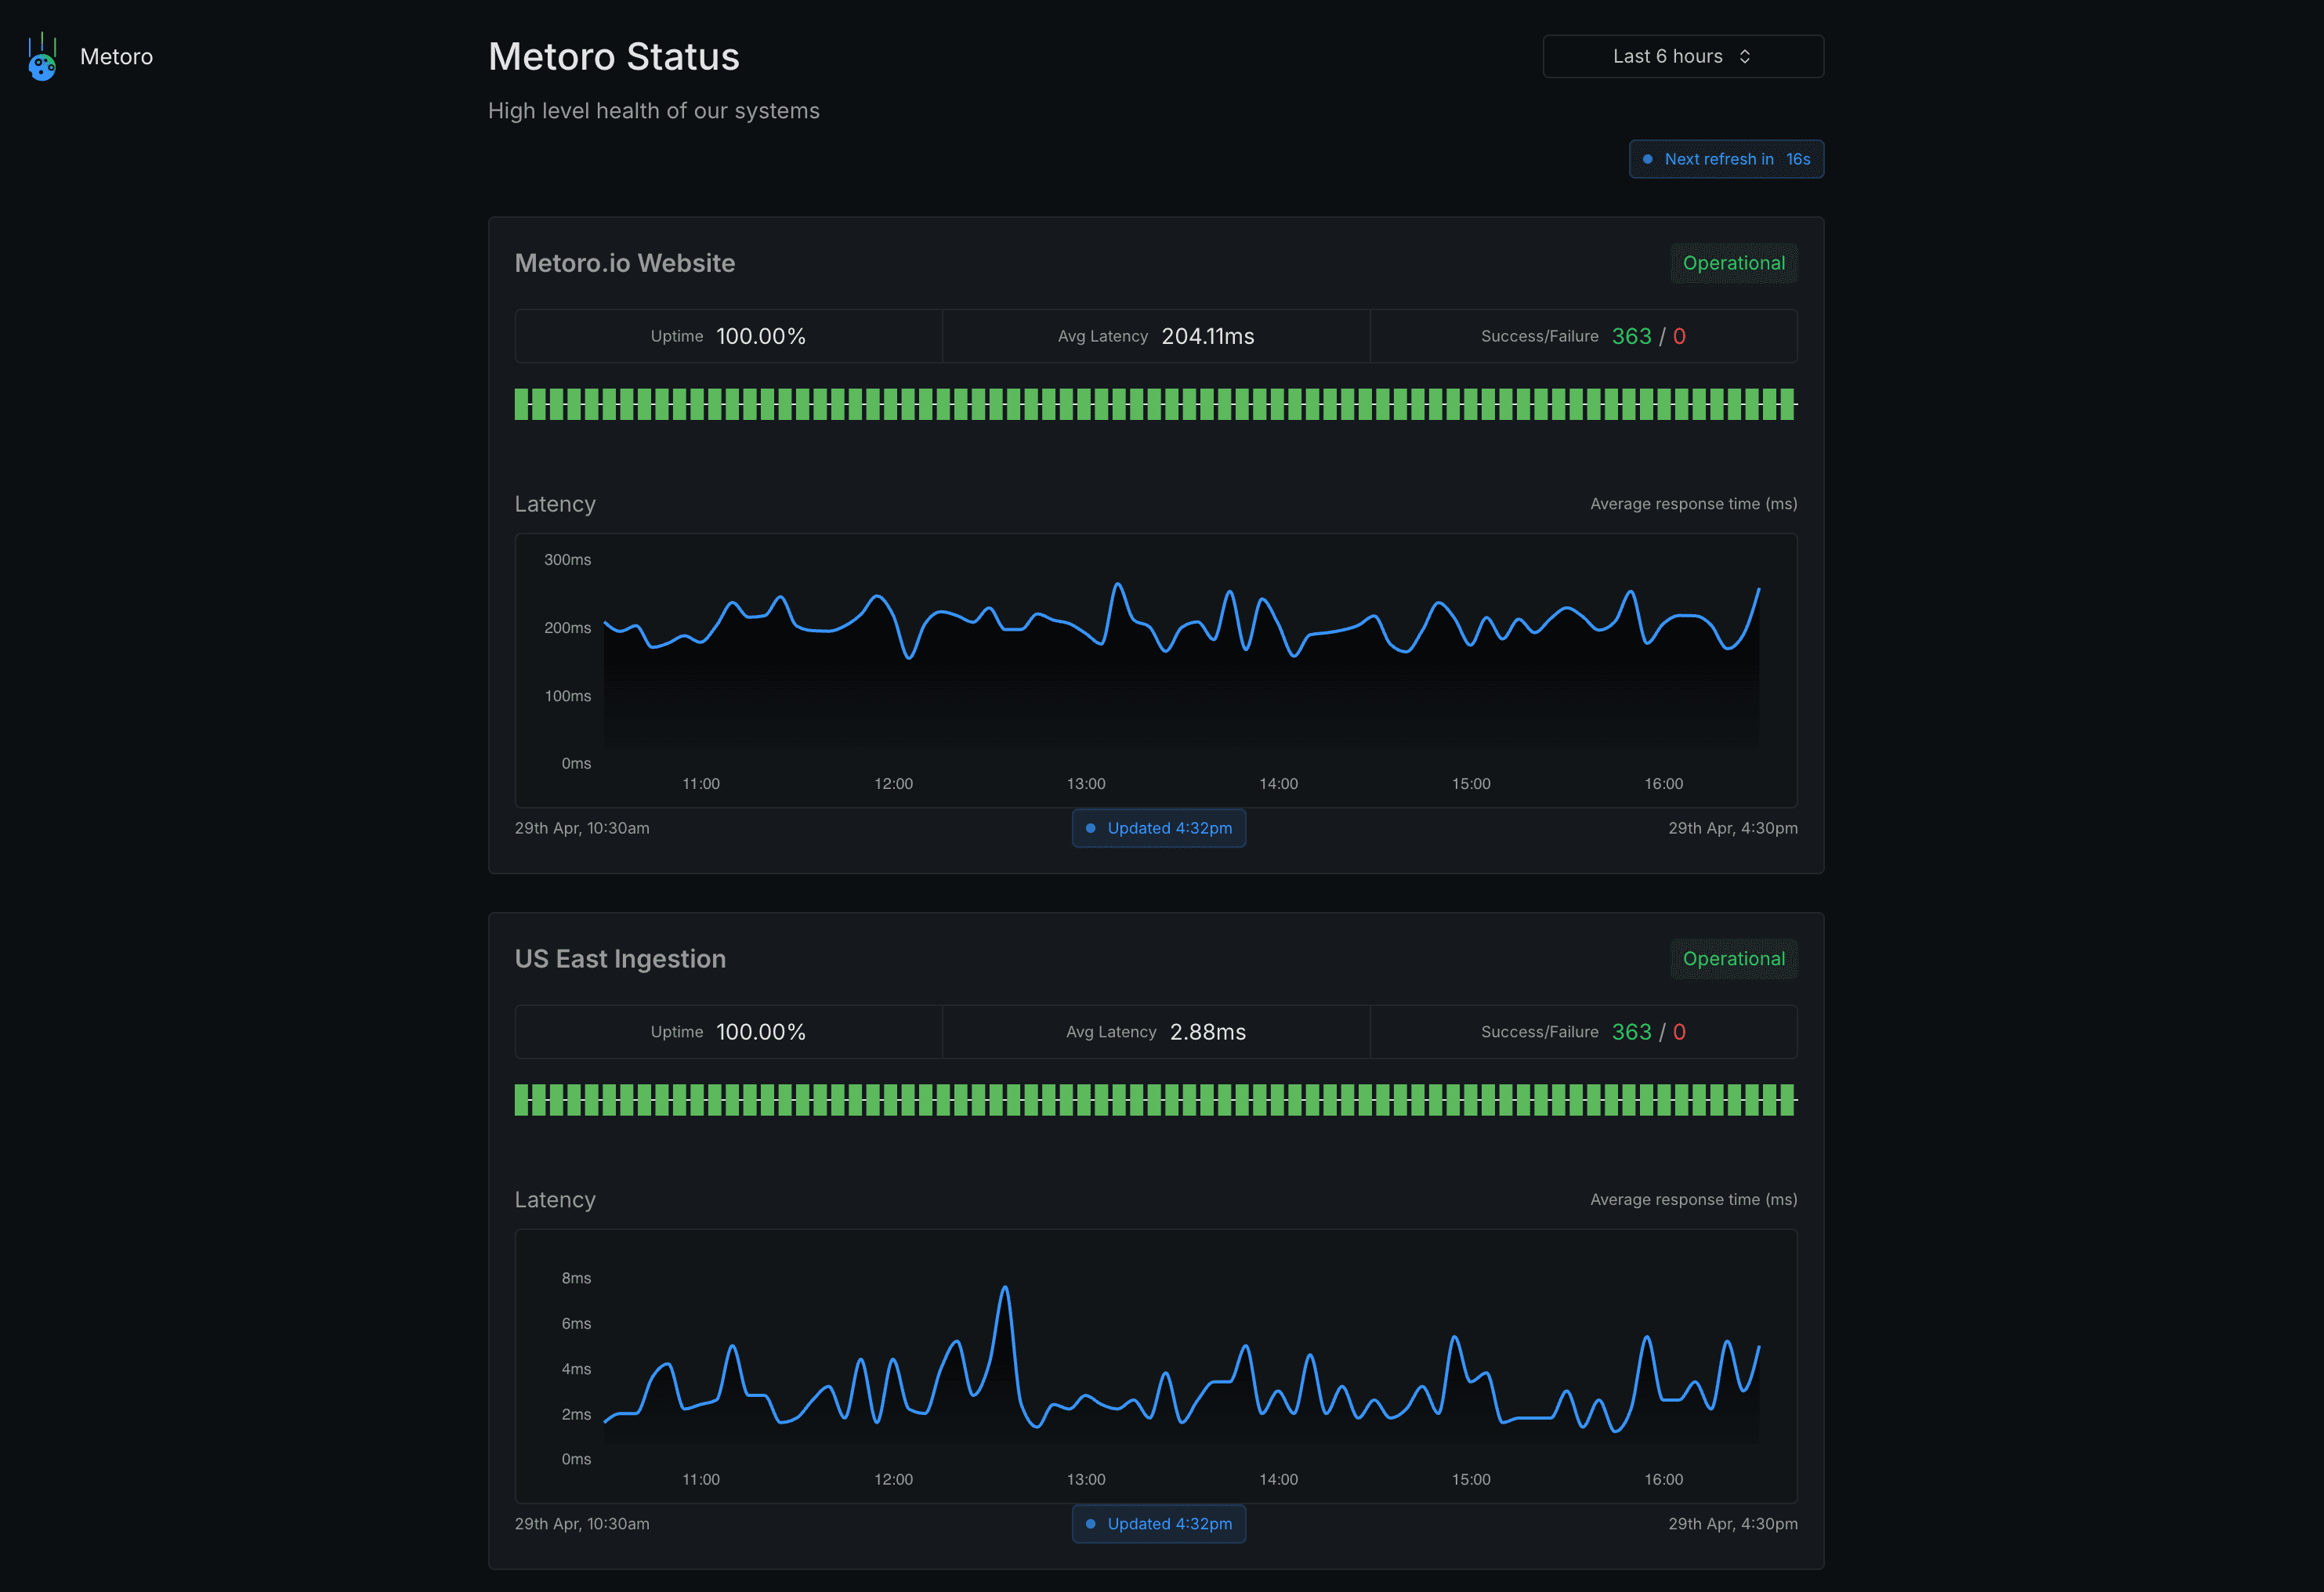This screenshot has width=2324, height=1592.
Task: Click the Operational badge for US East Ingestion
Action: 1733,959
